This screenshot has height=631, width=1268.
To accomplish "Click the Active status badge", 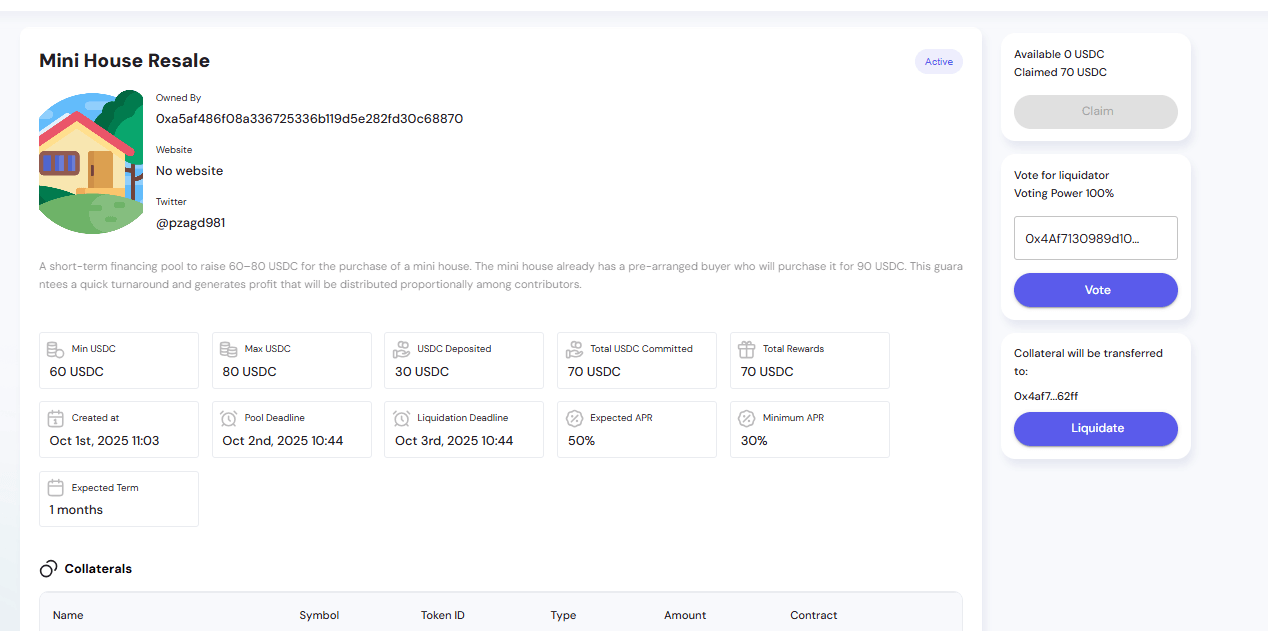I will [938, 62].
